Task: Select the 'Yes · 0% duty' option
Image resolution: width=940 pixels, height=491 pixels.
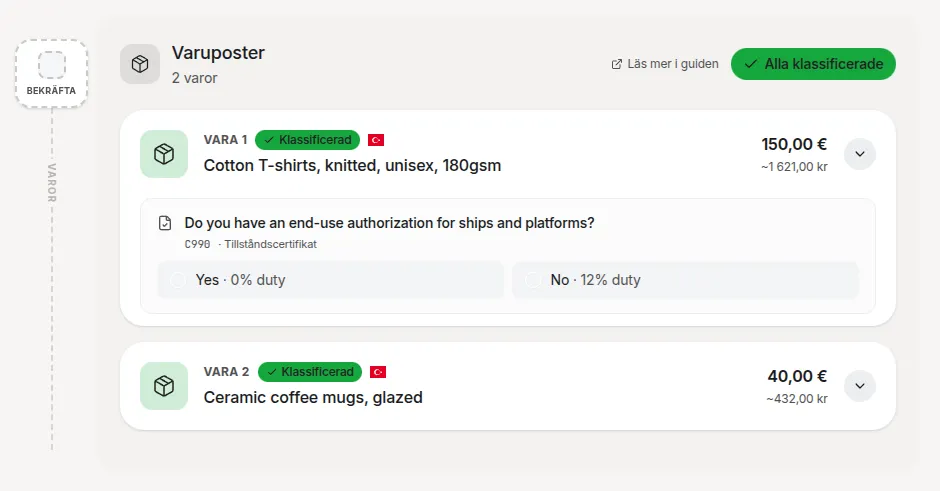Action: [x=330, y=280]
